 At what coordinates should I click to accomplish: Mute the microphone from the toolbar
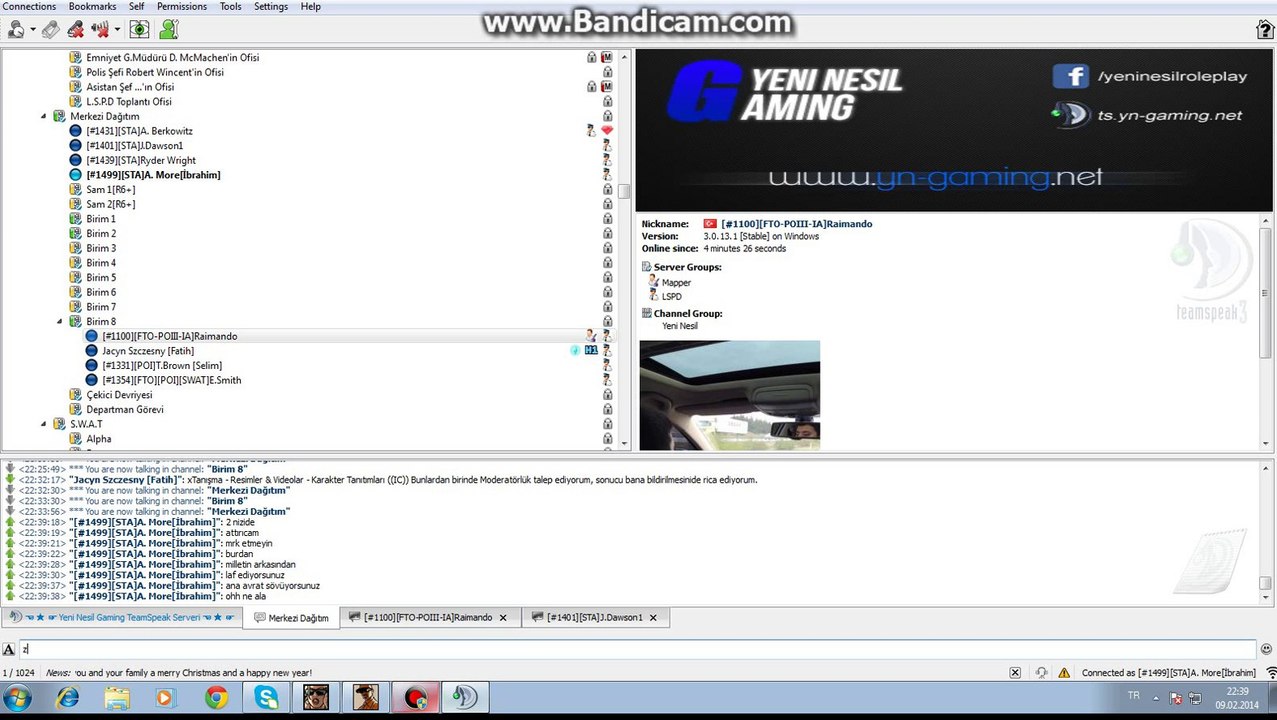(75, 29)
